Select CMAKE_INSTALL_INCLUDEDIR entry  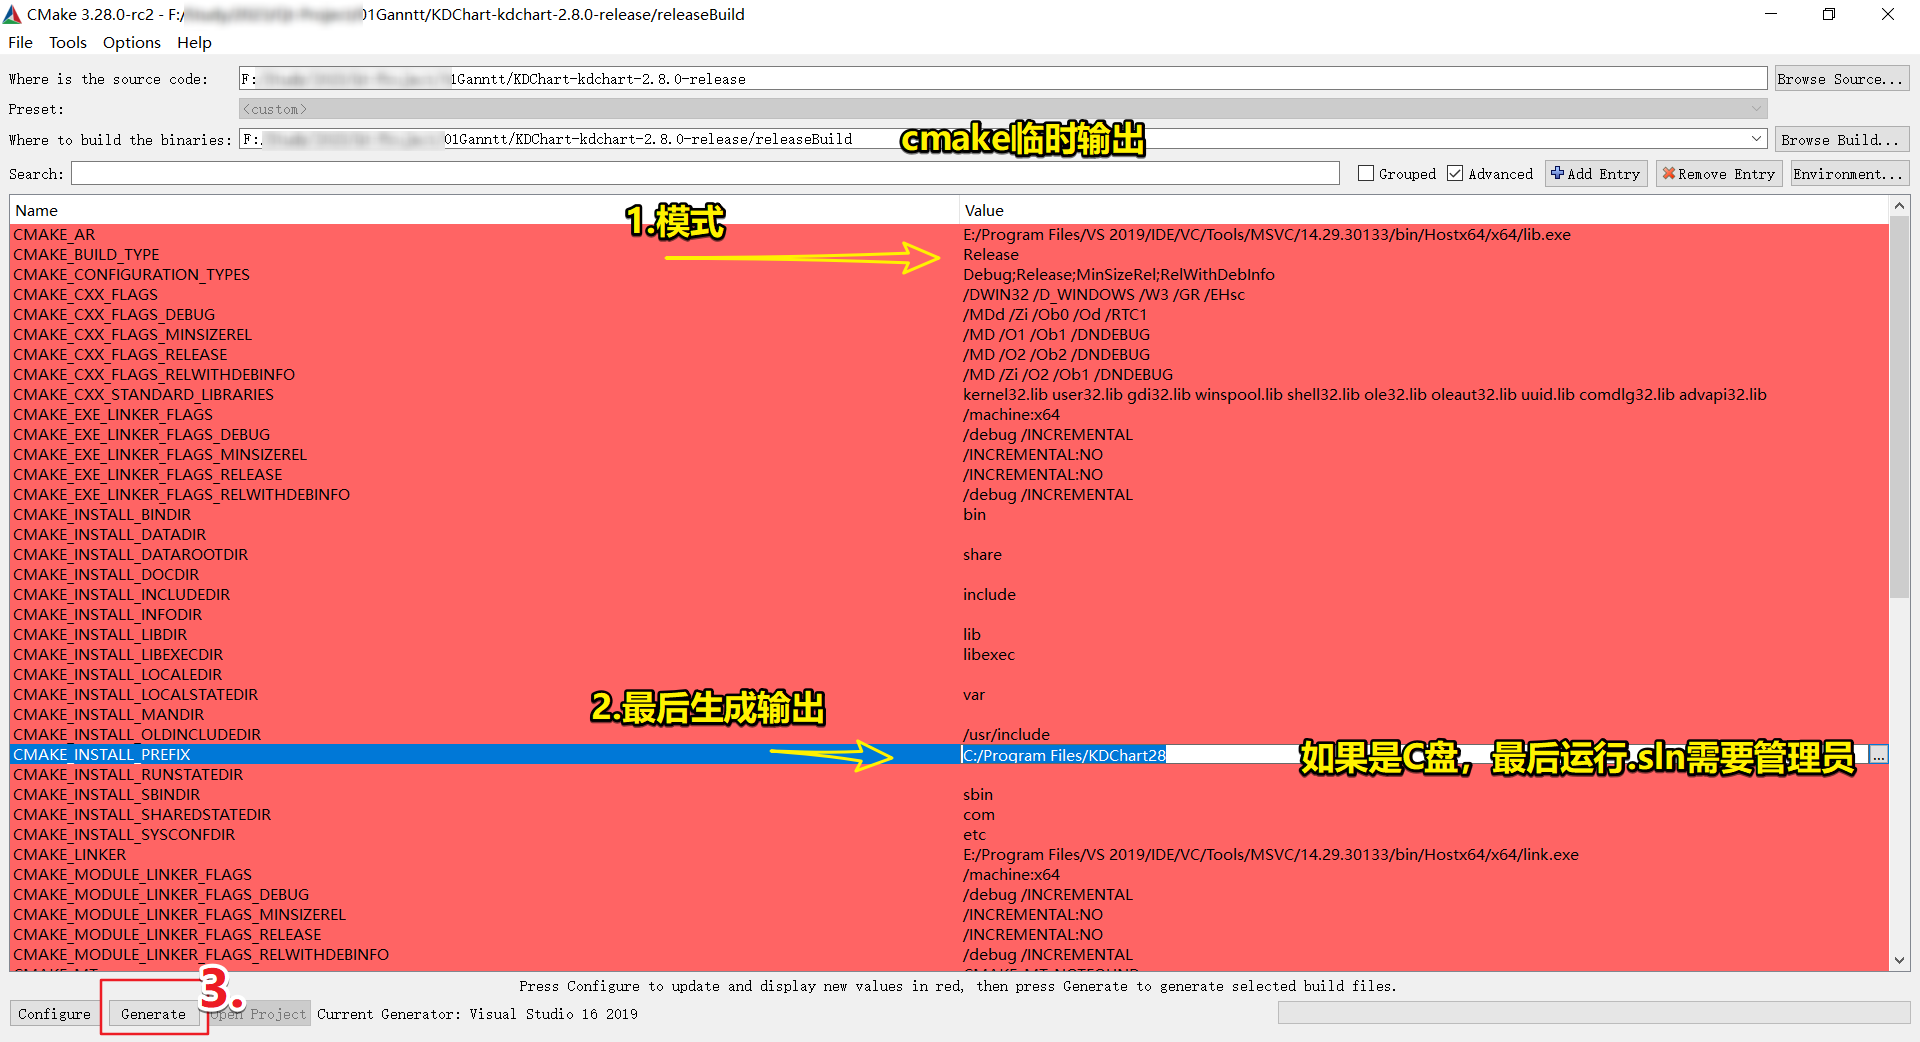121,594
